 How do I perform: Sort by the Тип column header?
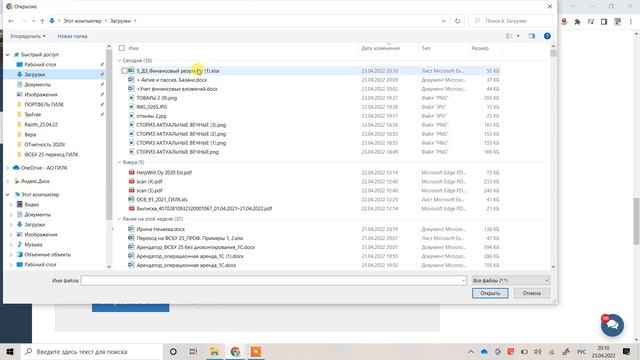426,48
